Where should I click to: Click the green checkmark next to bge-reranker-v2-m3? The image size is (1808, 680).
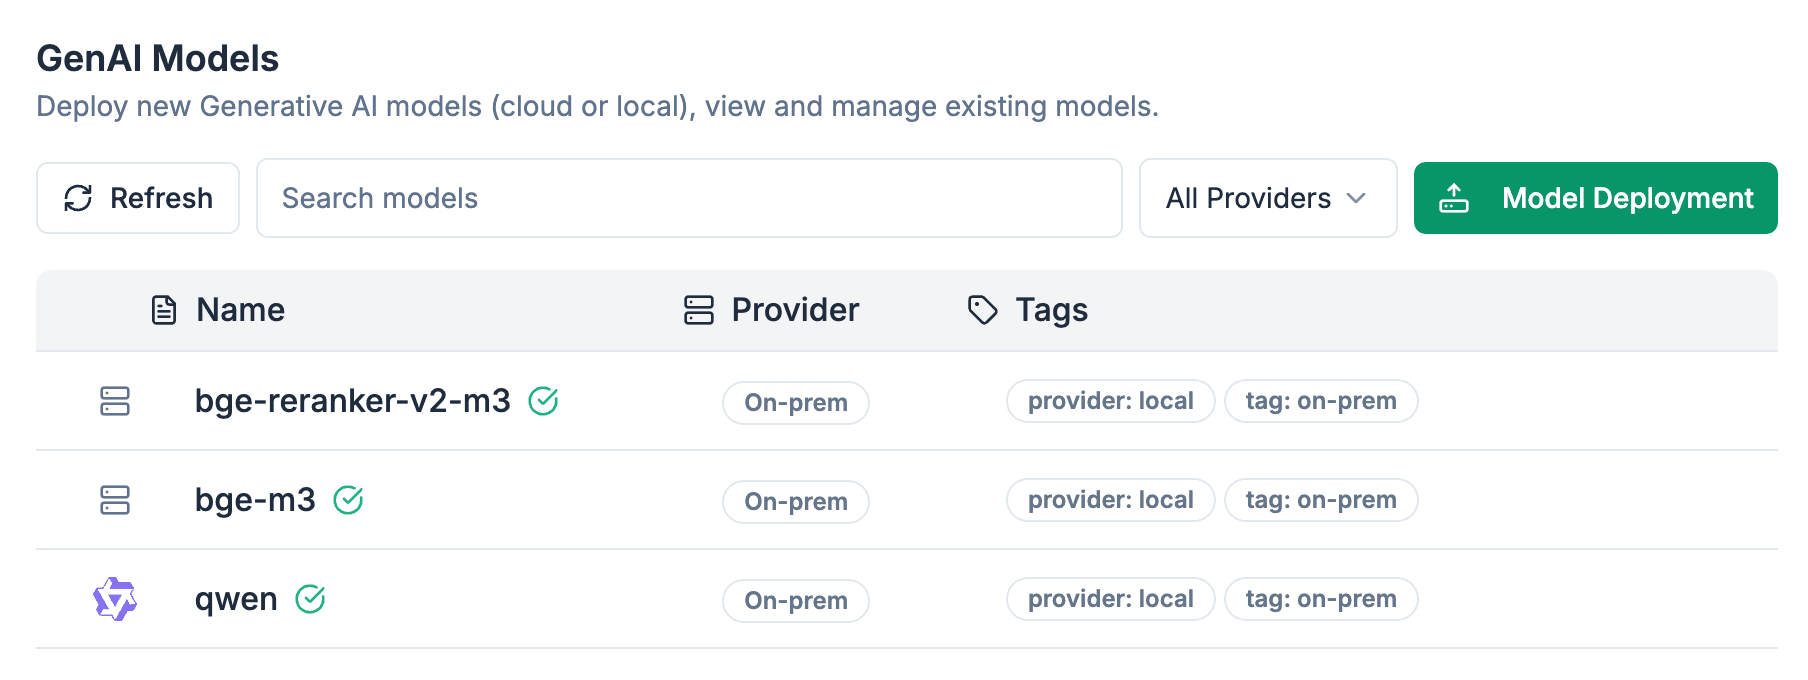[543, 401]
